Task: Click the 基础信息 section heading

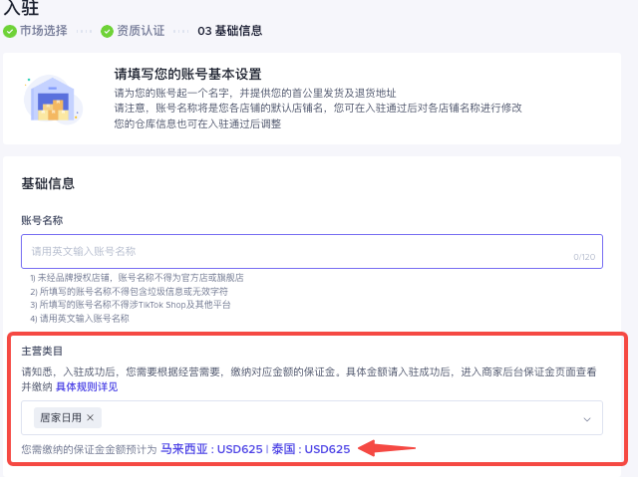Action: click(x=48, y=184)
